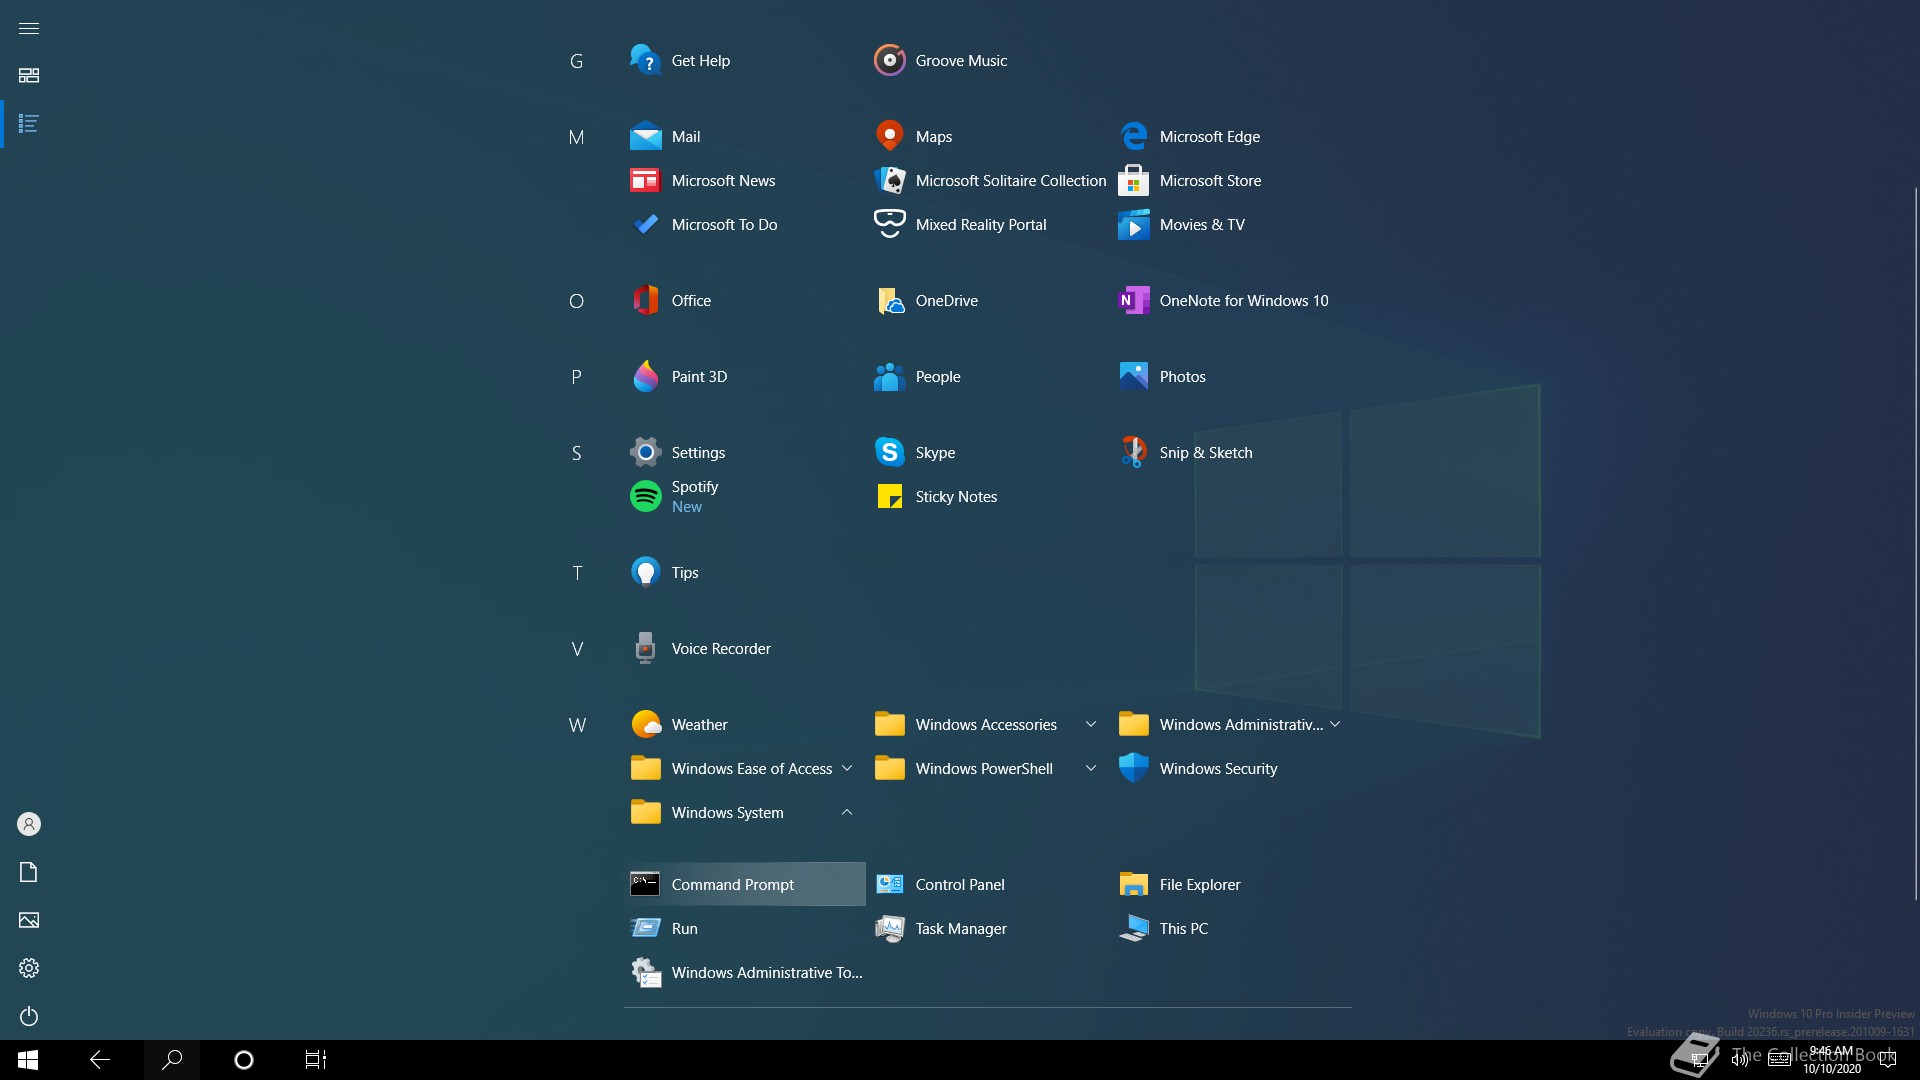
Task: Open the Microsoft Store
Action: (1232, 181)
